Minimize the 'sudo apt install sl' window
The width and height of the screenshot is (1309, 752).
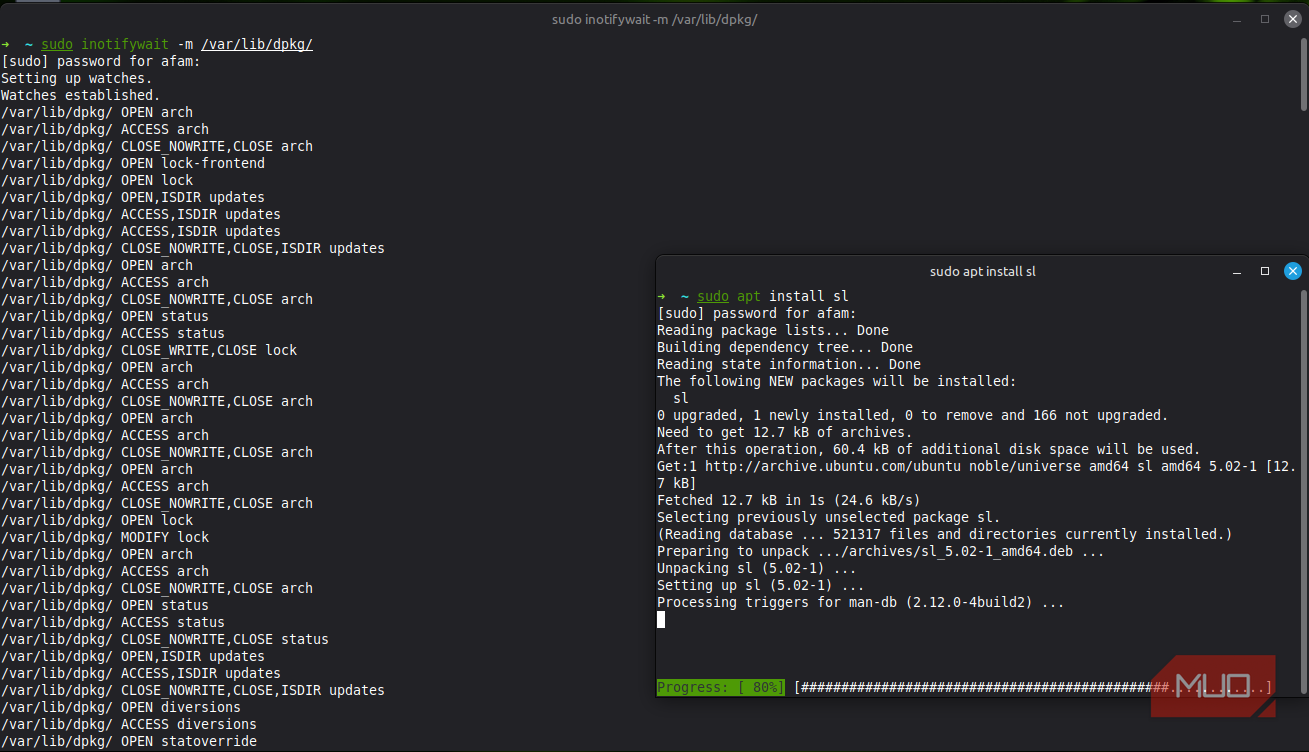pyautogui.click(x=1238, y=272)
